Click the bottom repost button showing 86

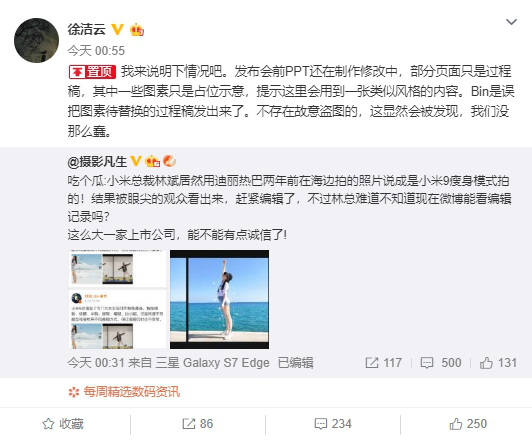[x=198, y=424]
